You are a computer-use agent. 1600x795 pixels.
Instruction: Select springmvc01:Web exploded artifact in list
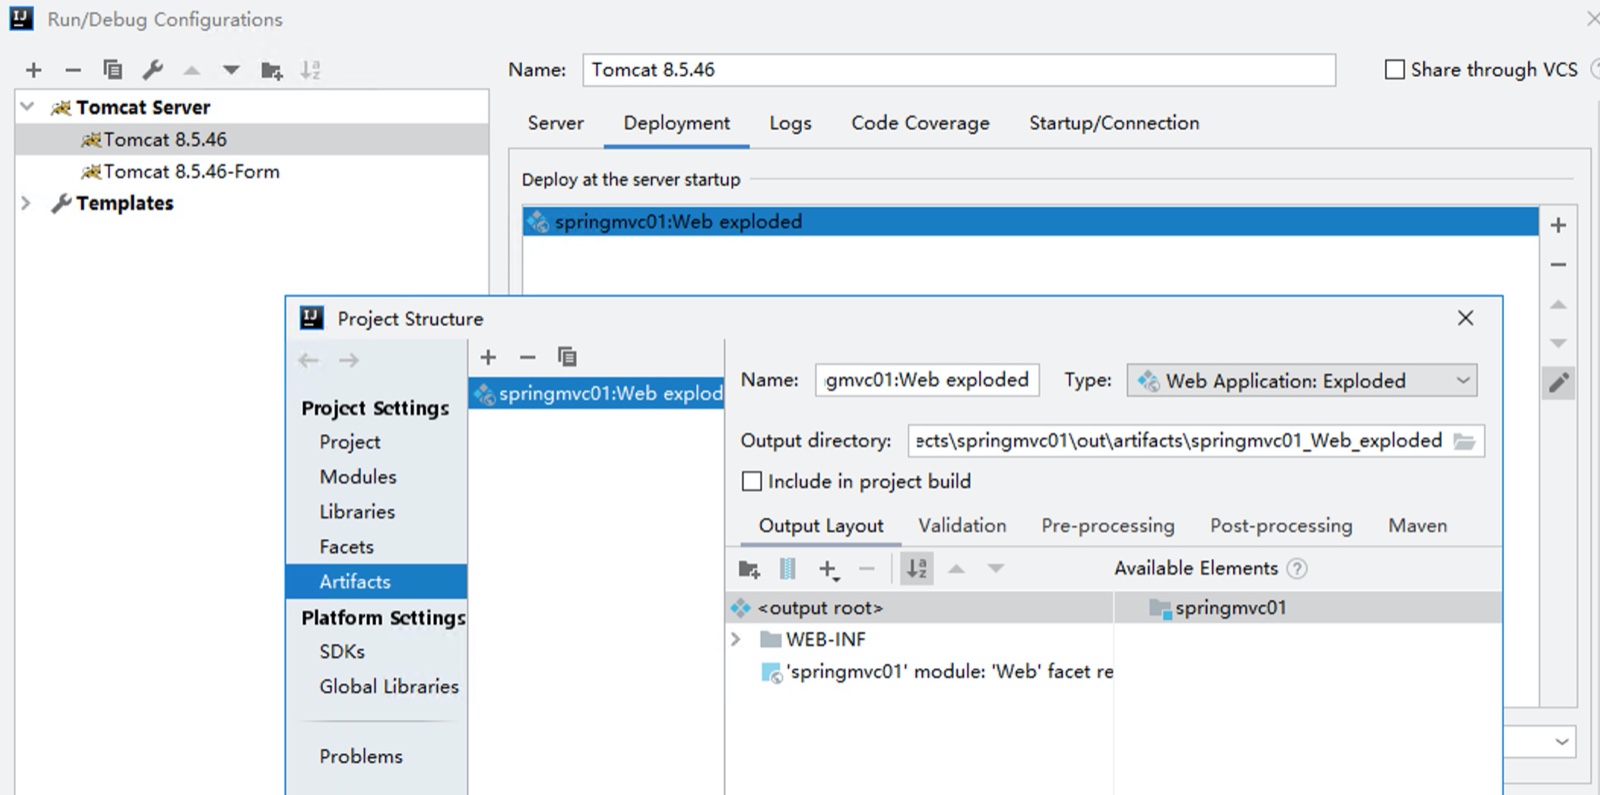point(596,394)
